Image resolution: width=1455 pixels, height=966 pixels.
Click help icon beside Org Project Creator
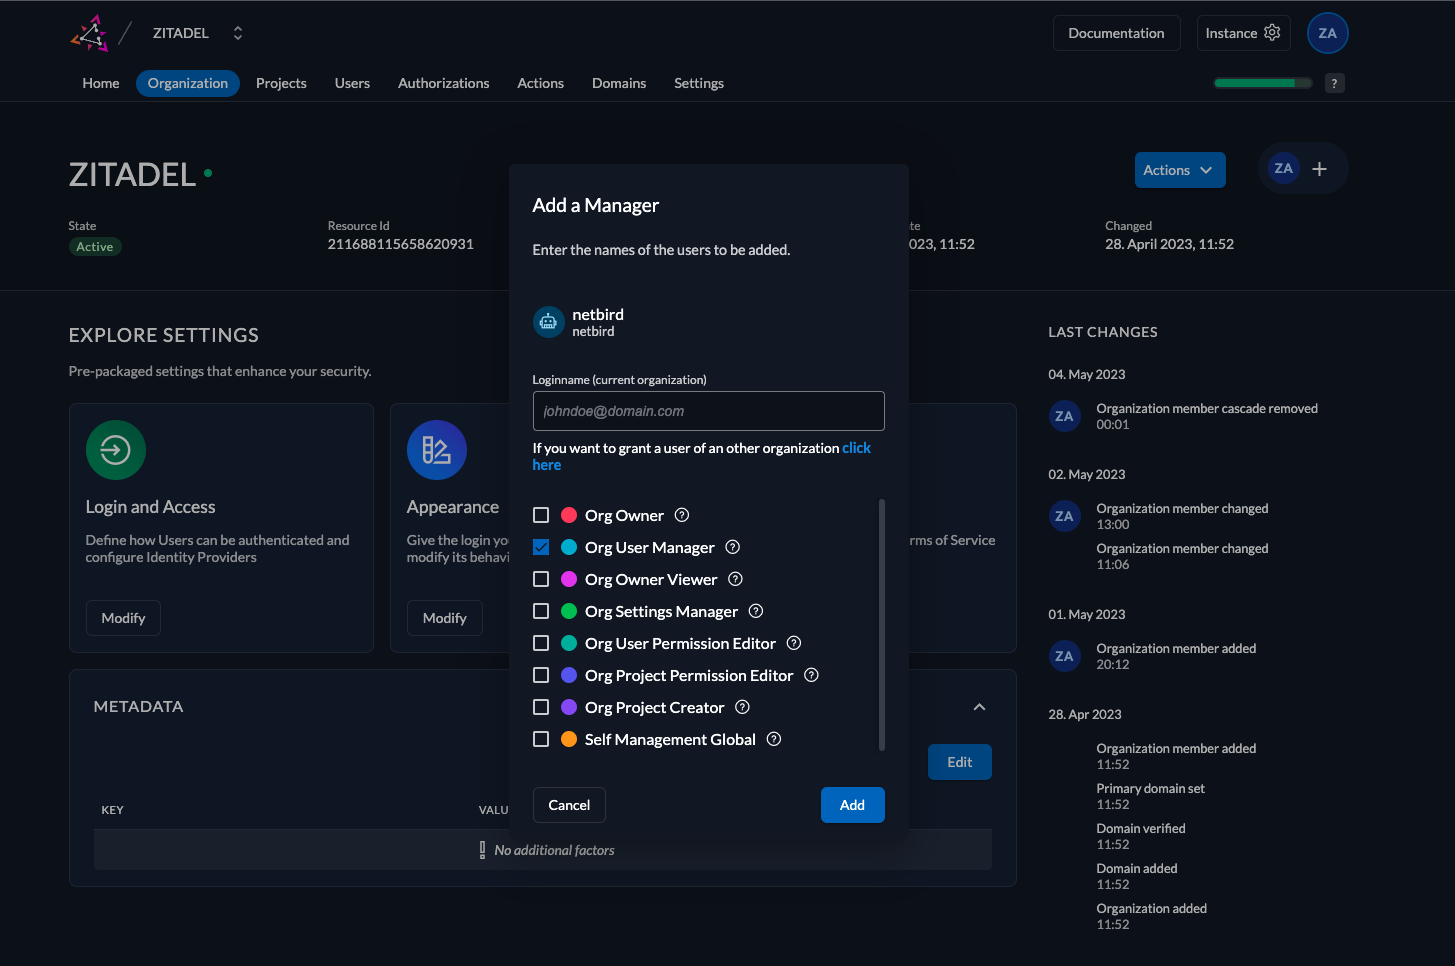coord(742,707)
